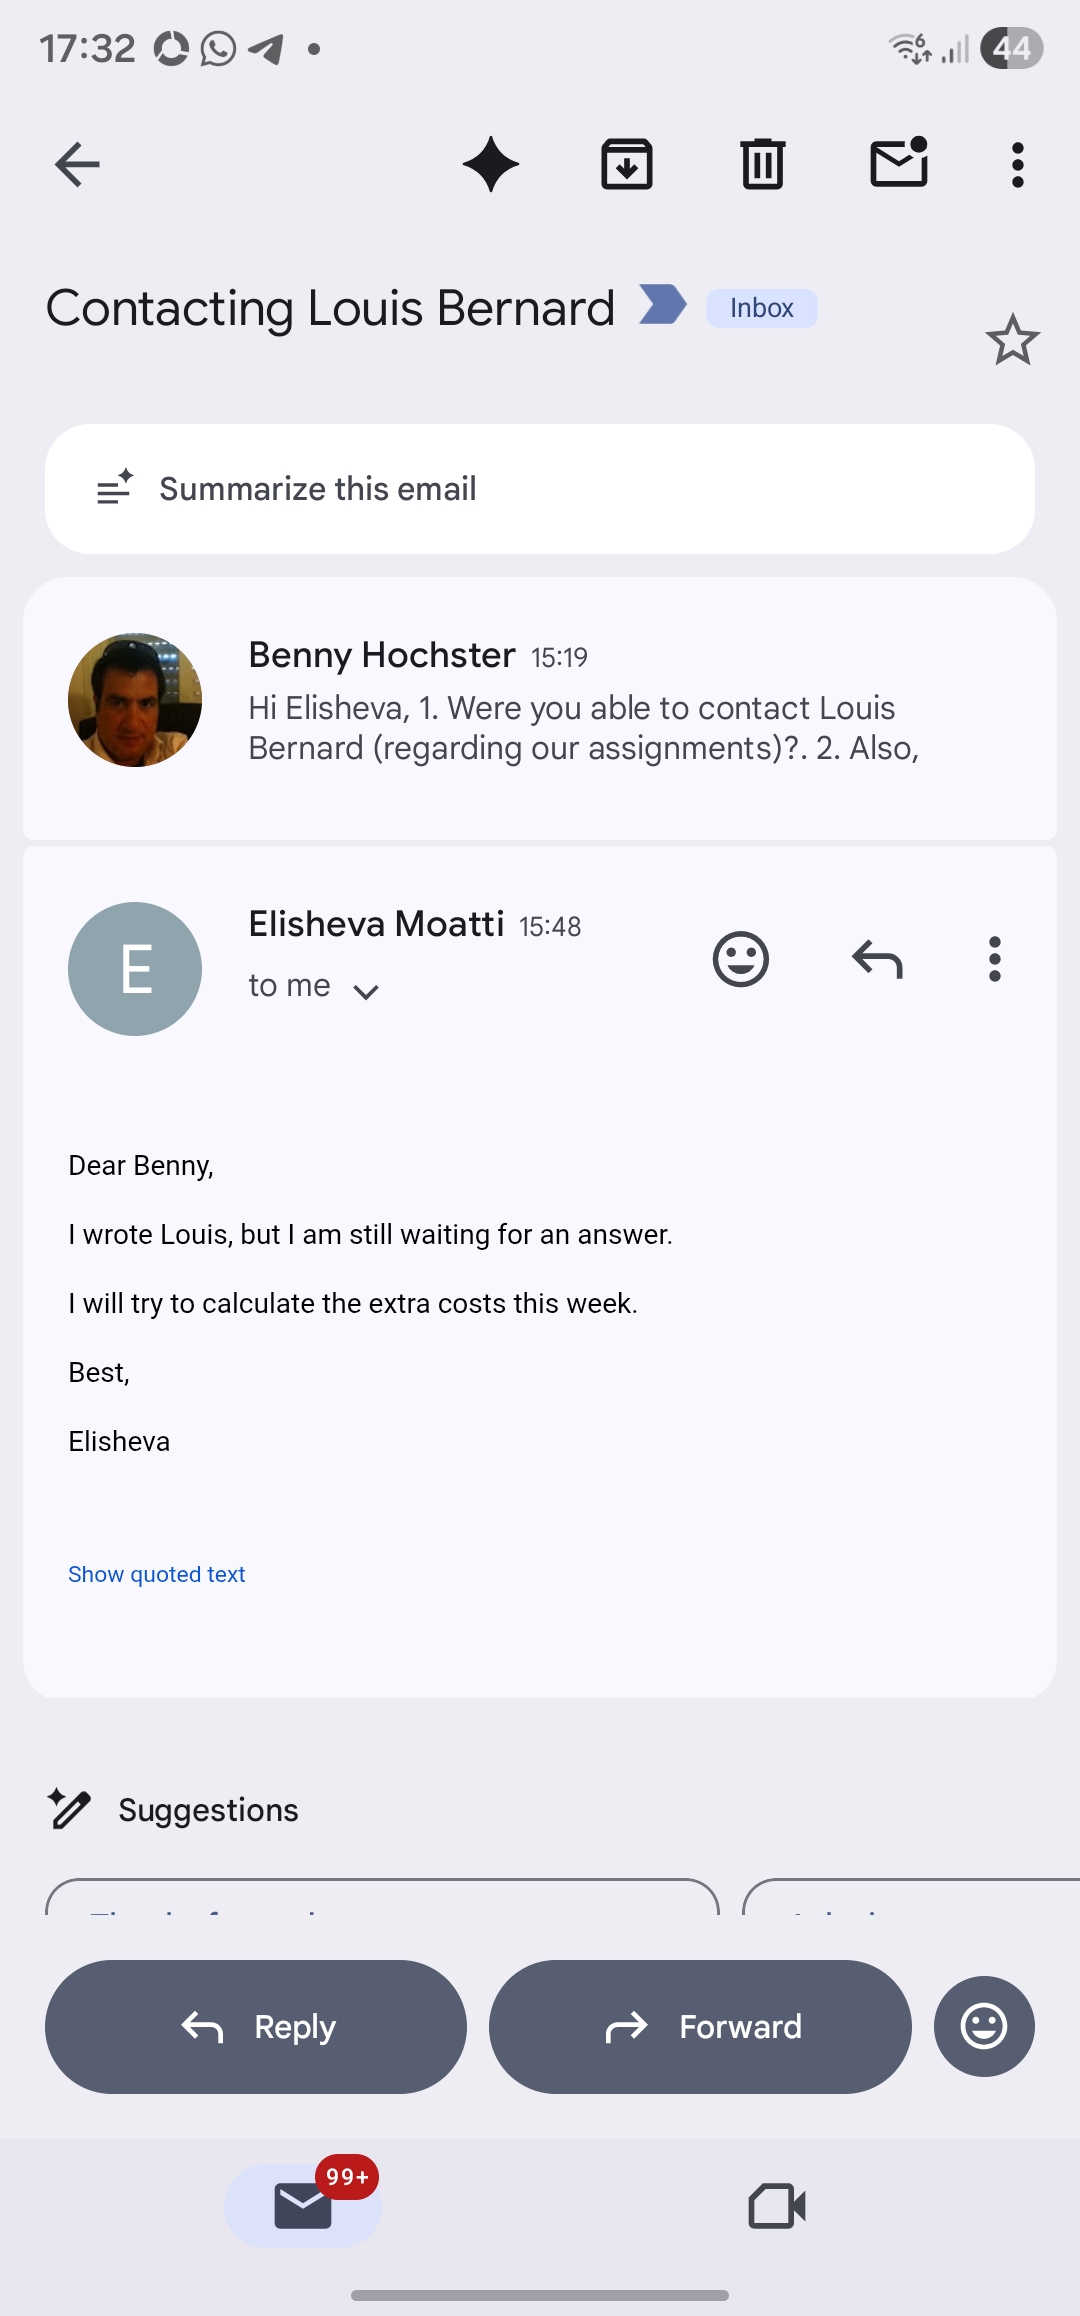Open Elisheva's message options menu
The width and height of the screenshot is (1080, 2316).
point(994,960)
